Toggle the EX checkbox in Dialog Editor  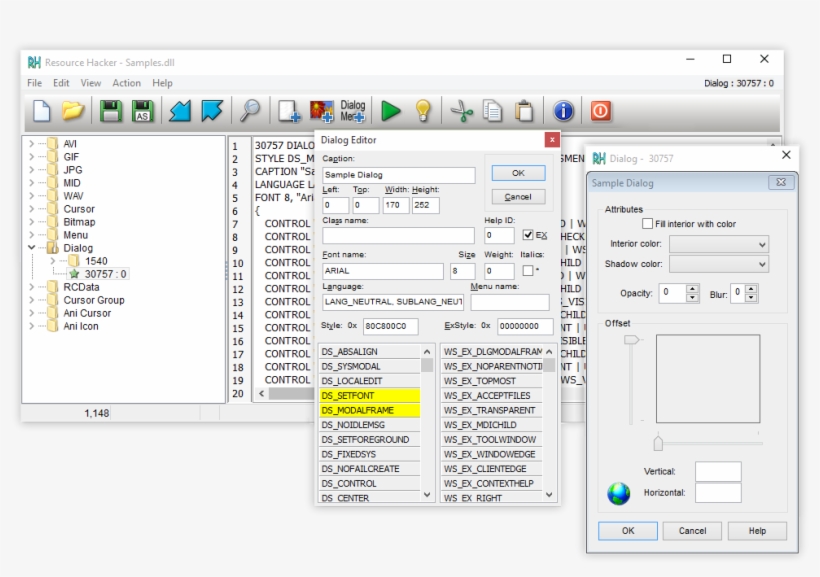tap(528, 235)
